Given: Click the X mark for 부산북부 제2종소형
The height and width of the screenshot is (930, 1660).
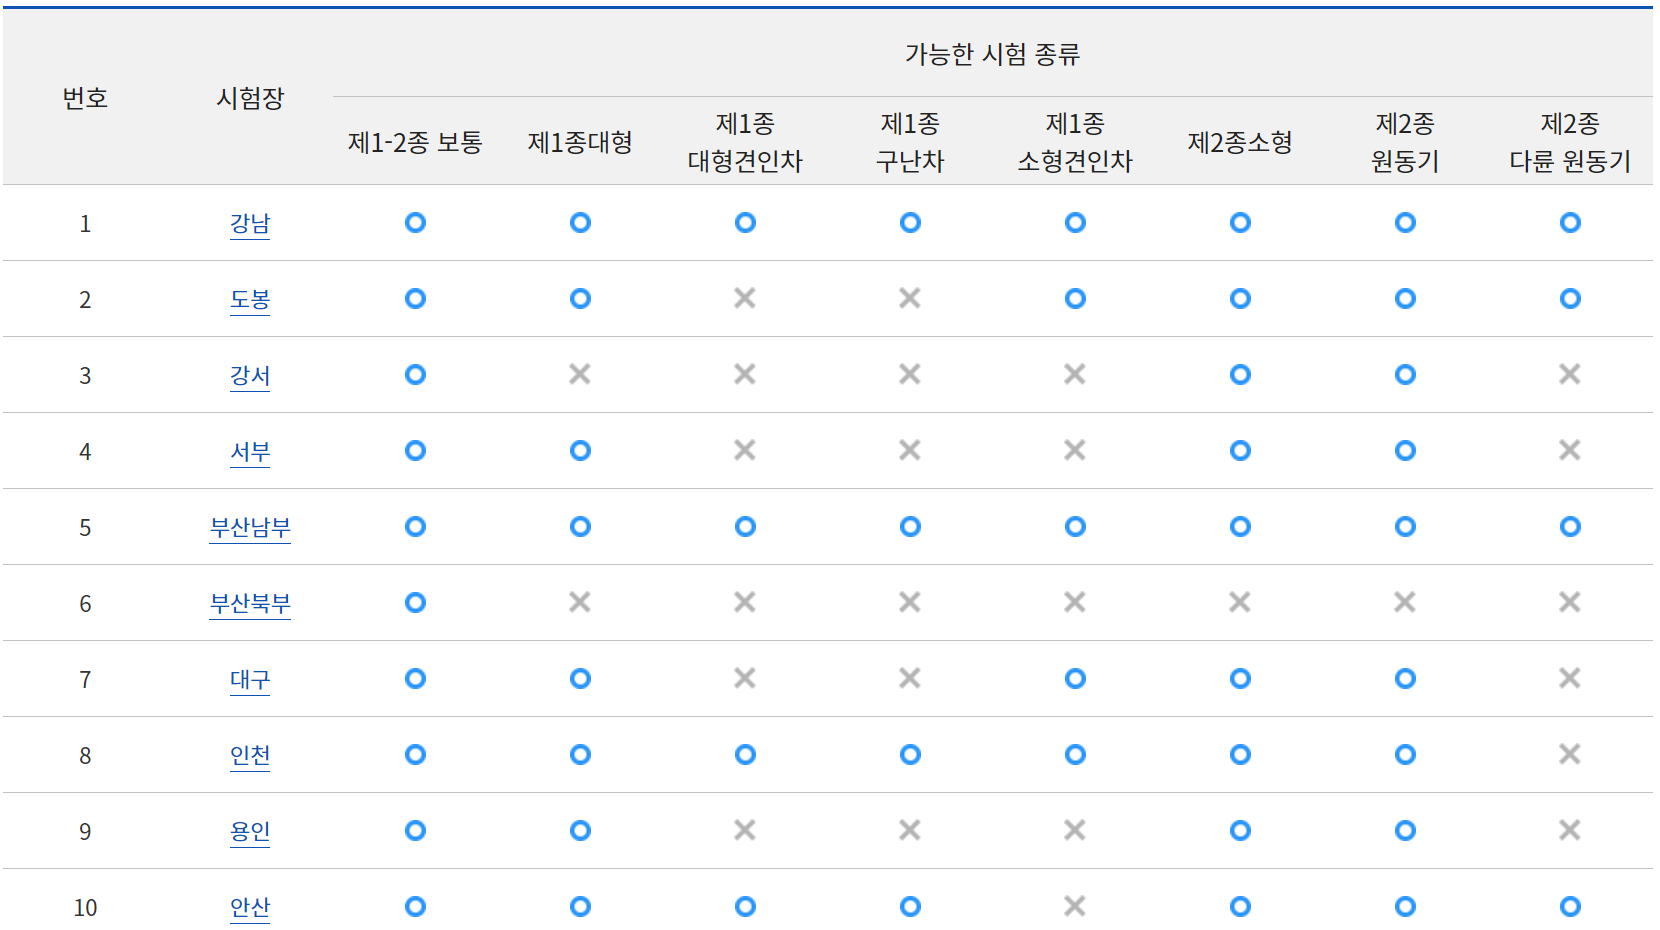Looking at the screenshot, I should click(1239, 603).
